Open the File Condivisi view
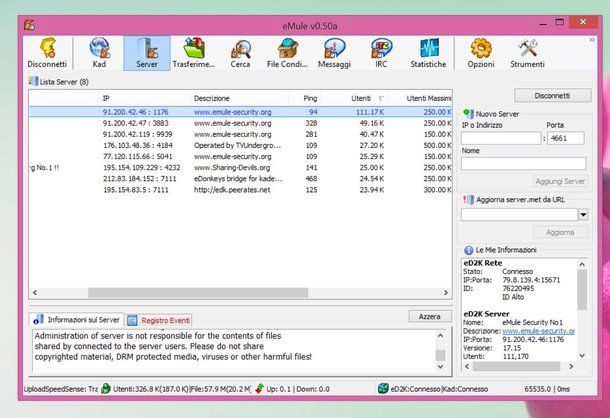610x418 pixels. coord(287,53)
